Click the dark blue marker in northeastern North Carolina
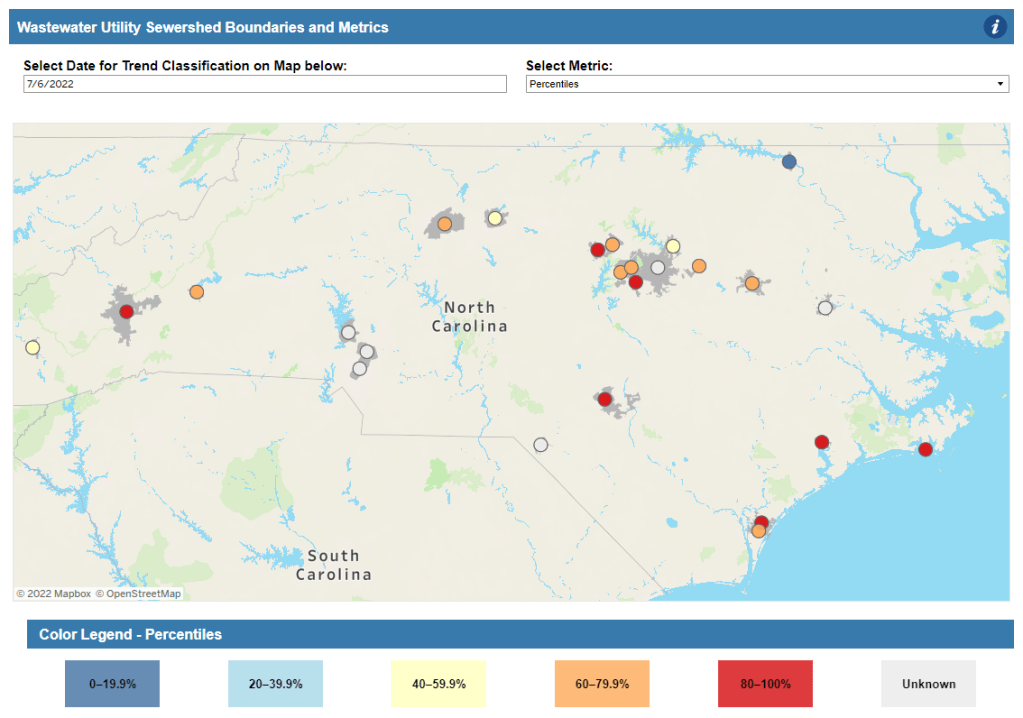The image size is (1023, 718). click(789, 161)
